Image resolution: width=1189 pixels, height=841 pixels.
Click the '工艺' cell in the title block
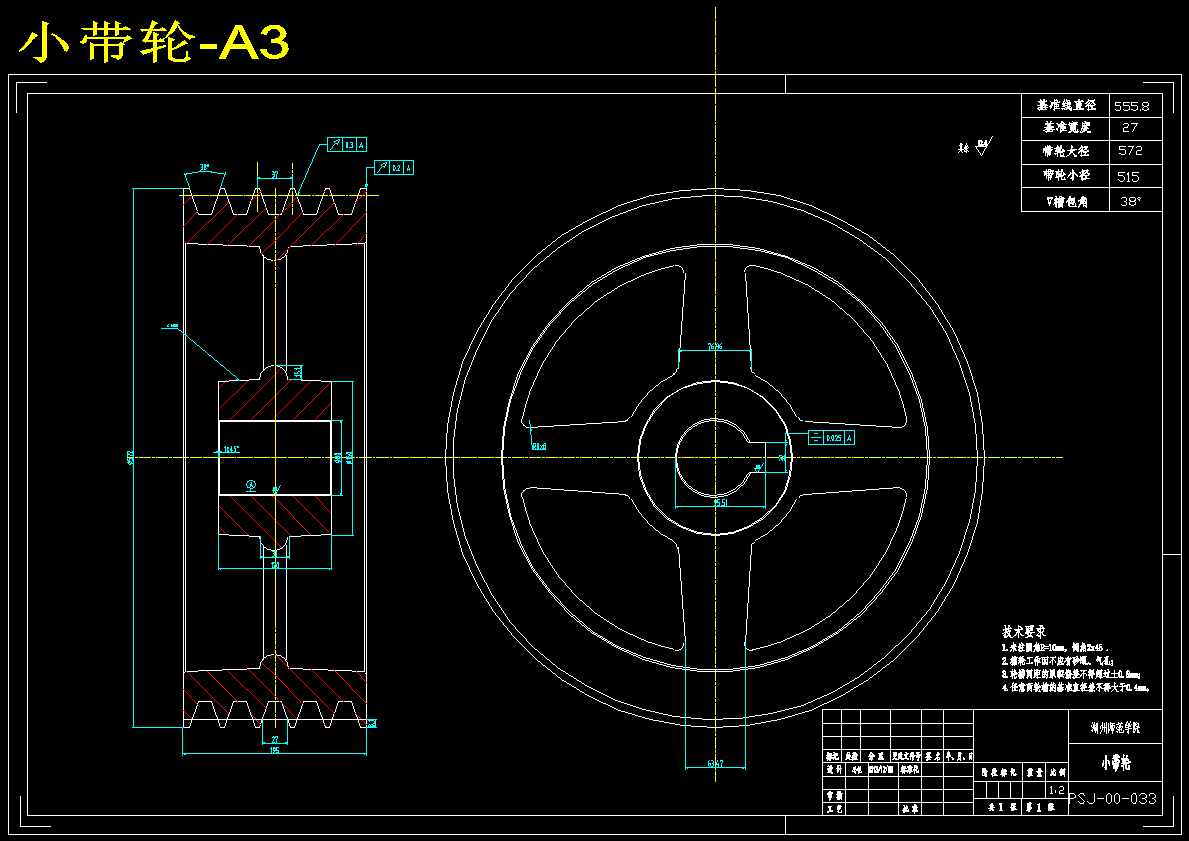(833, 809)
